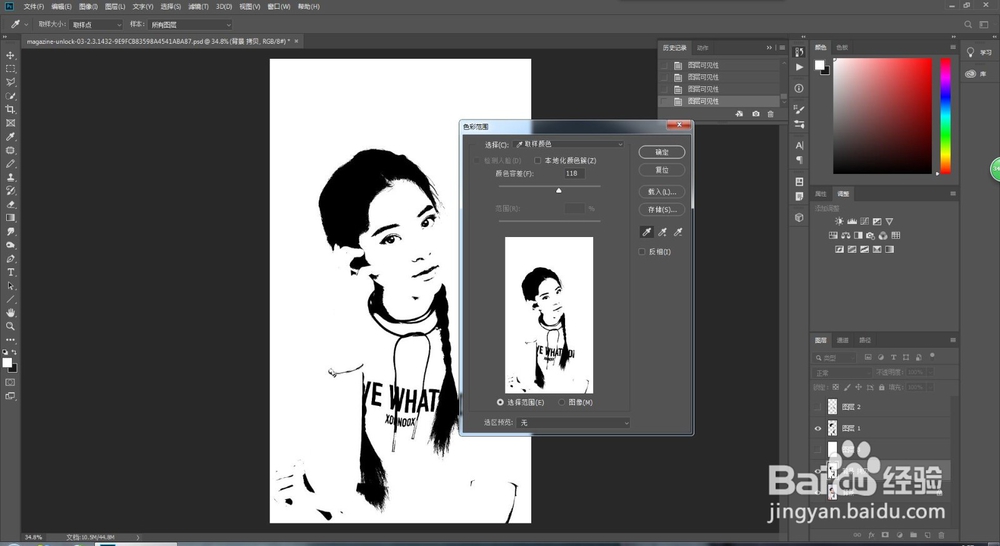
Task: Open the History panel flyout menu
Action: tap(782, 48)
